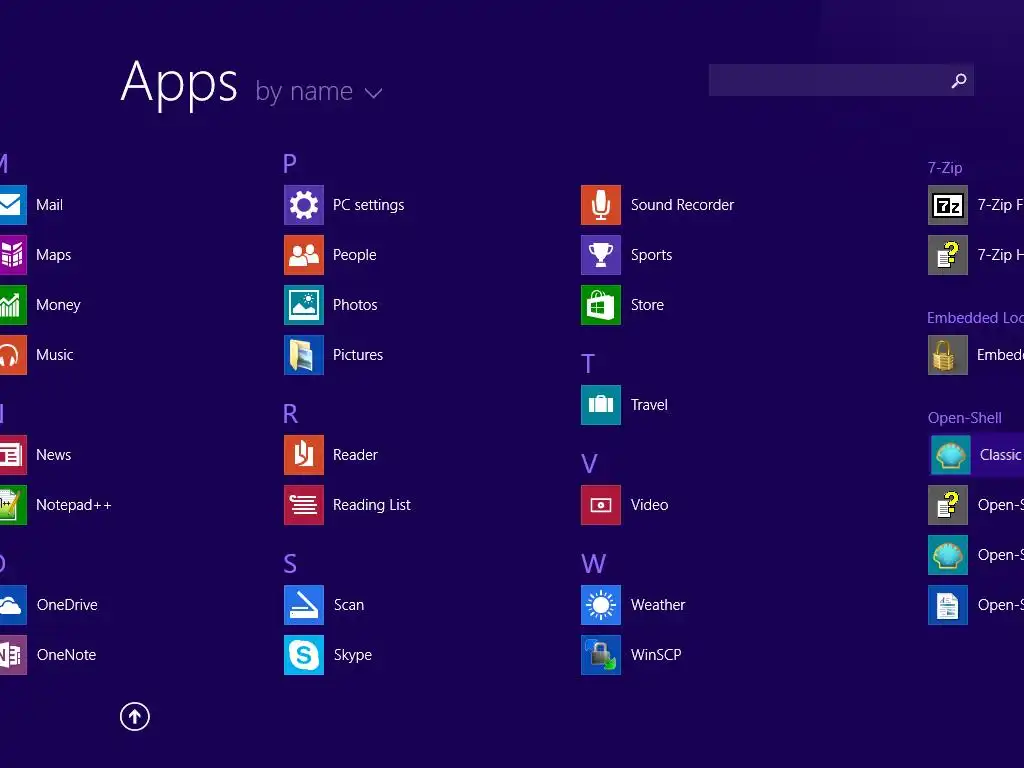Click the 'WinSCP' text label
Image resolution: width=1024 pixels, height=768 pixels.
[656, 655]
